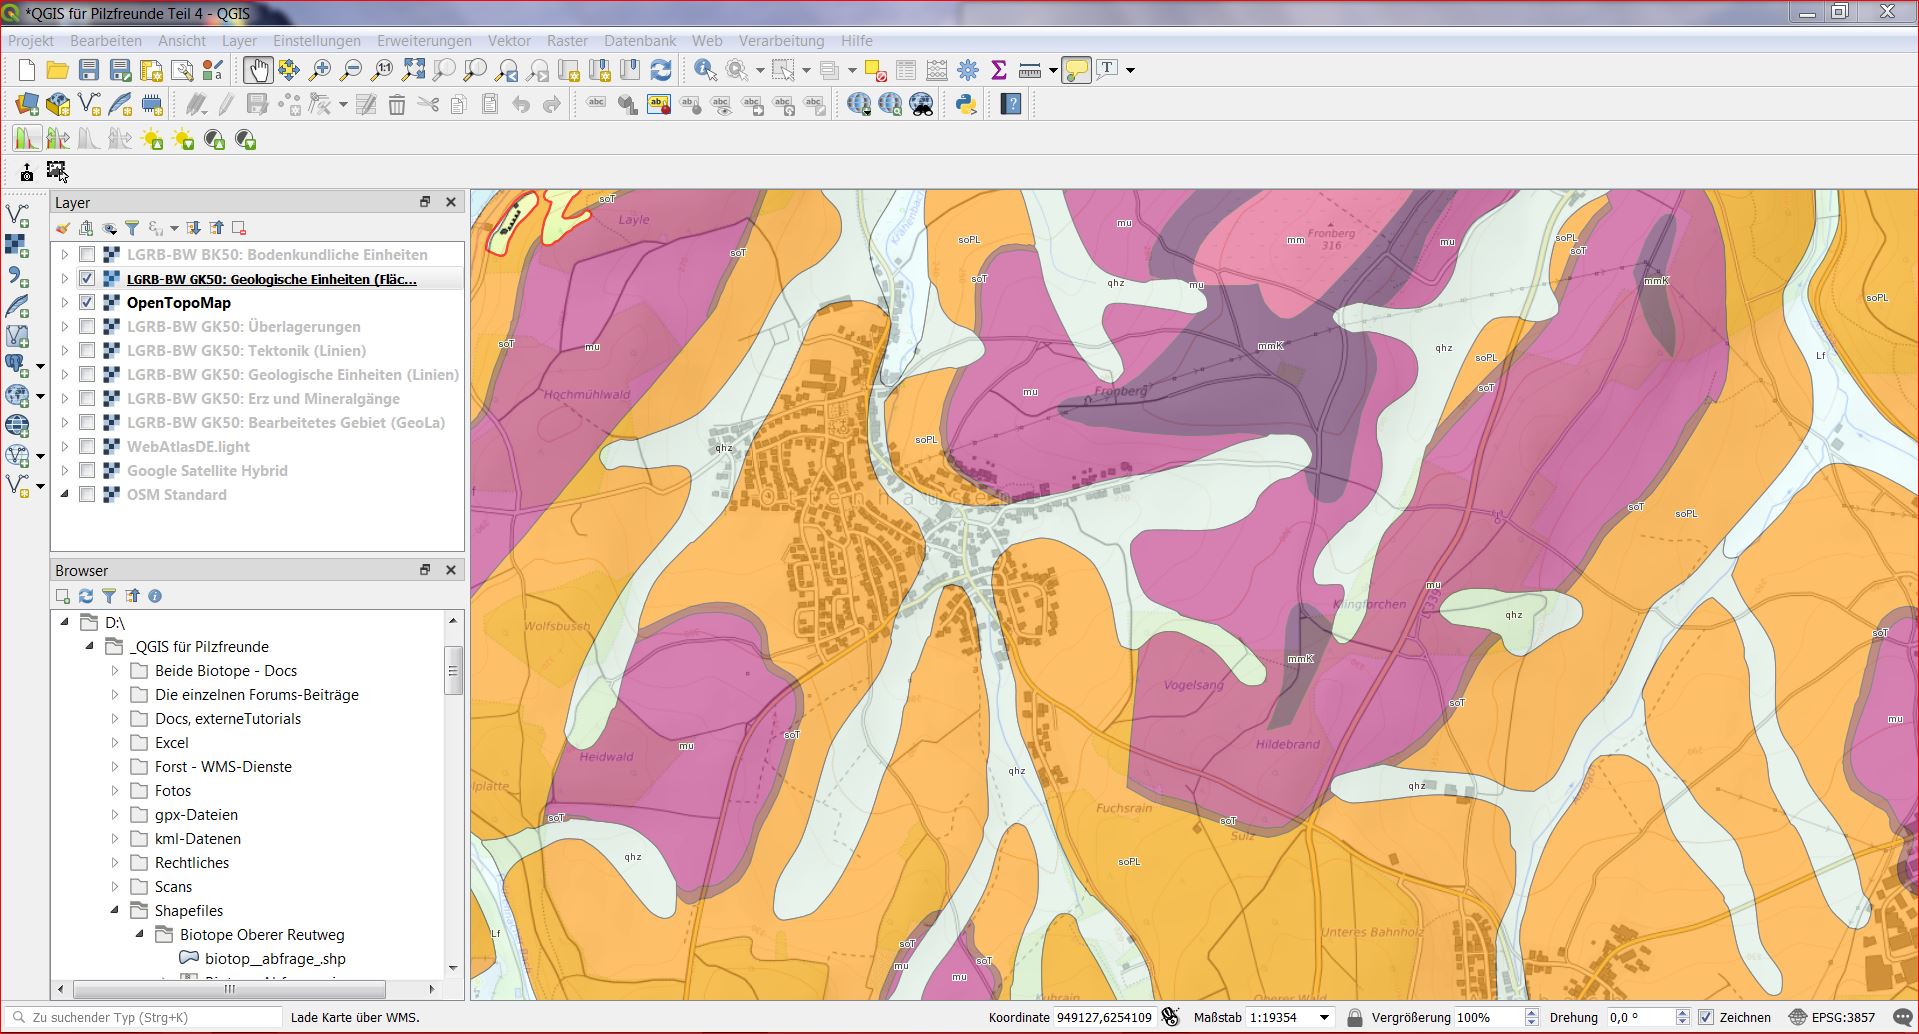Expand the Excel folder in Browser
The height and width of the screenshot is (1034, 1919).
pyautogui.click(x=115, y=743)
